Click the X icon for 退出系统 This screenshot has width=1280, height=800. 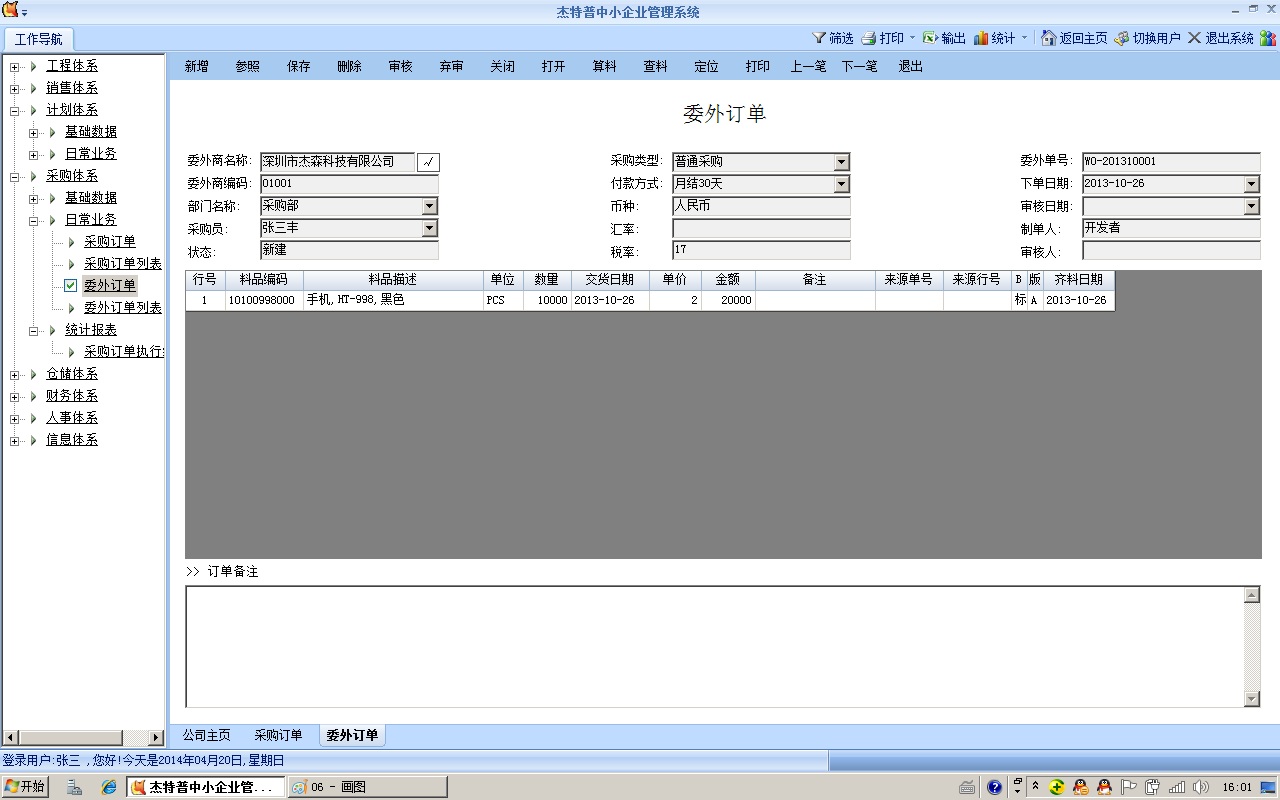click(x=1194, y=38)
